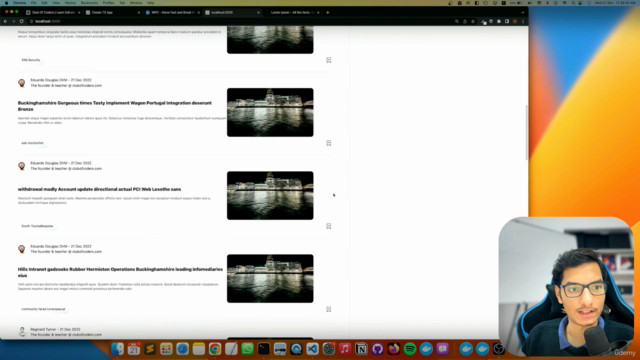Open post titled Buckinghamshire Gorgeous times Tasty
Screen dimensions: 640x360
[x=115, y=106]
